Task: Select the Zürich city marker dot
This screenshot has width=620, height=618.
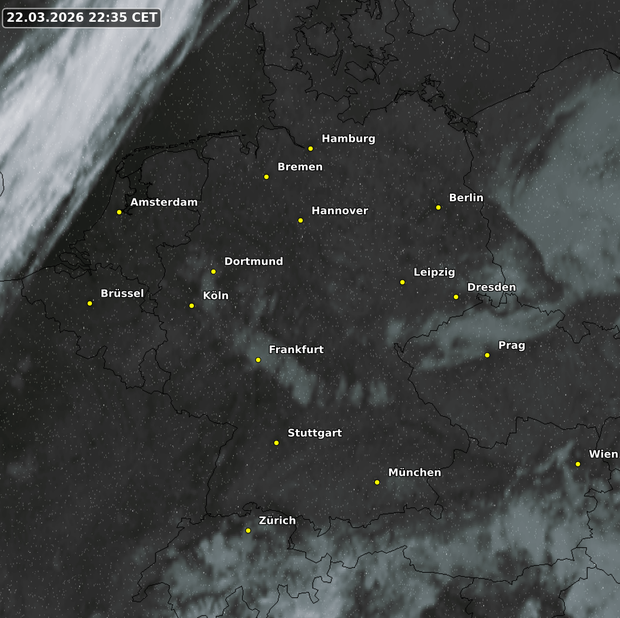Action: [x=248, y=531]
